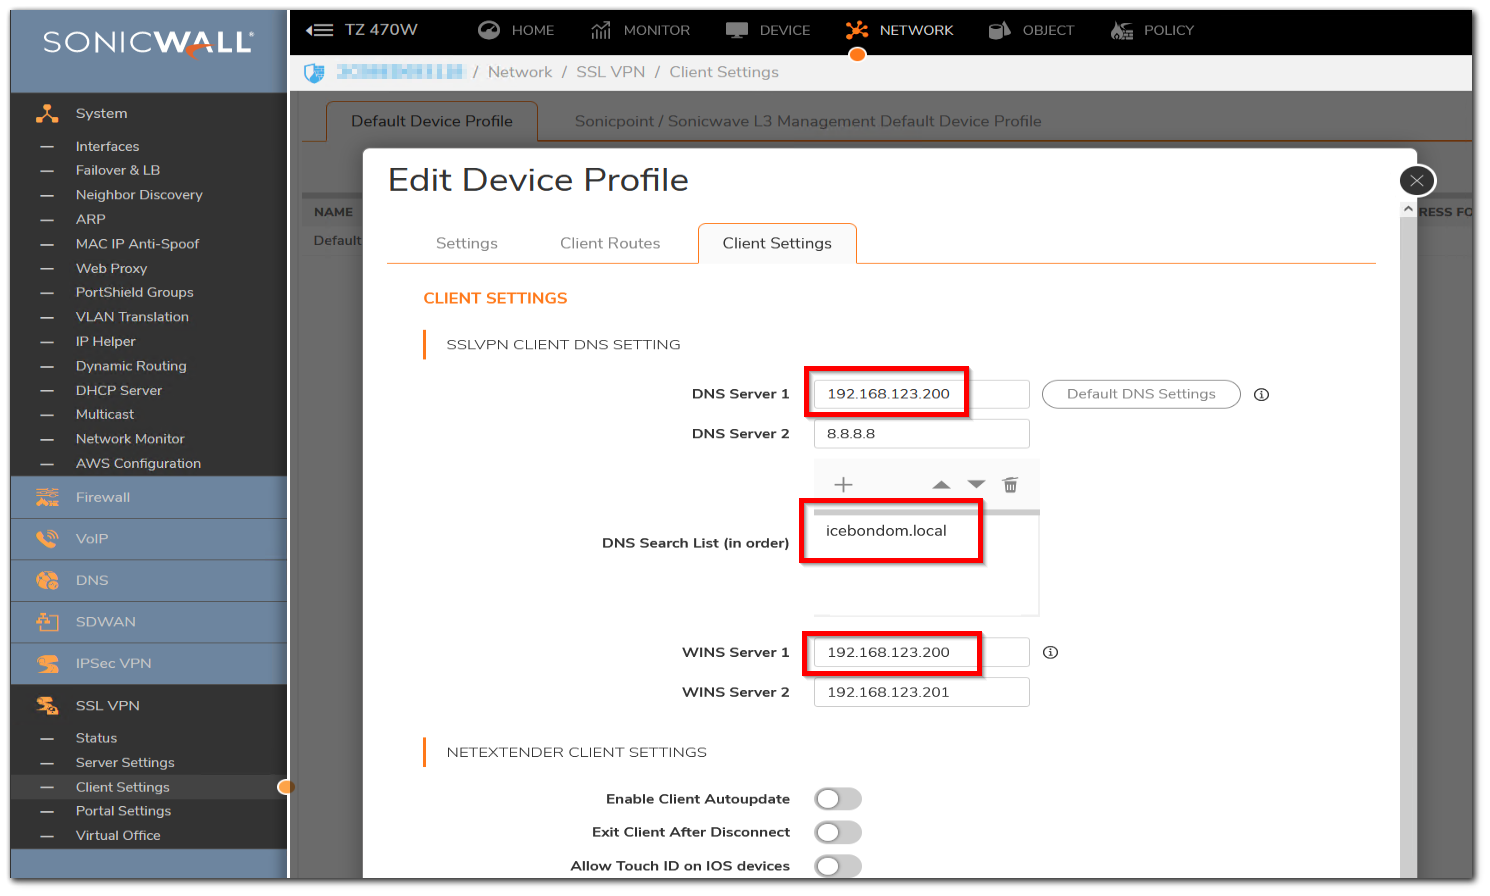
Task: Open Network Monitor page
Action: point(130,439)
